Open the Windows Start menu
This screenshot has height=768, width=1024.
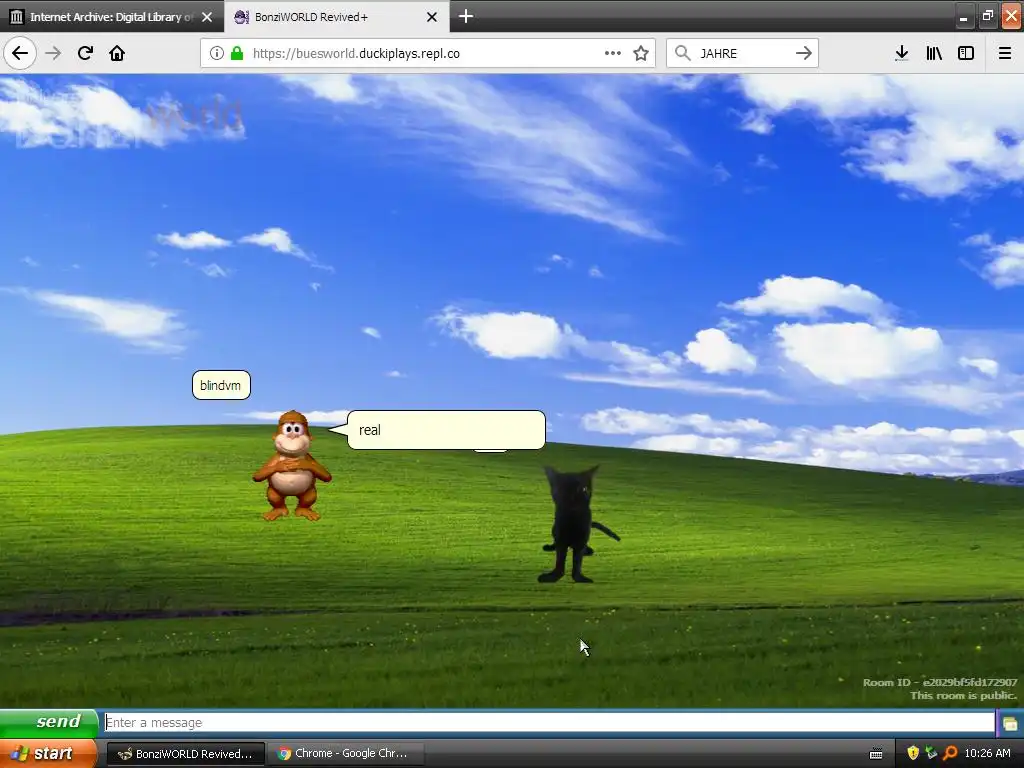pos(47,753)
